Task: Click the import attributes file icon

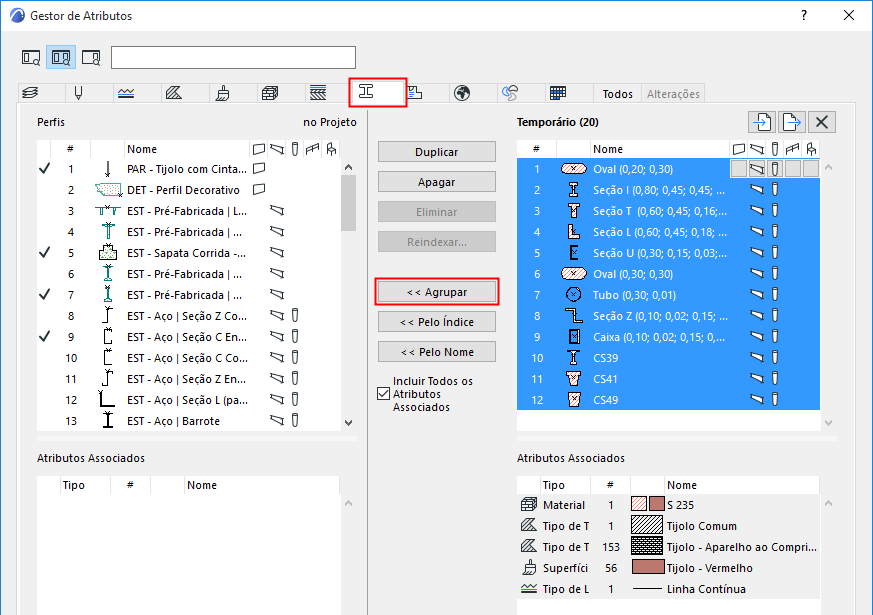Action: point(762,122)
